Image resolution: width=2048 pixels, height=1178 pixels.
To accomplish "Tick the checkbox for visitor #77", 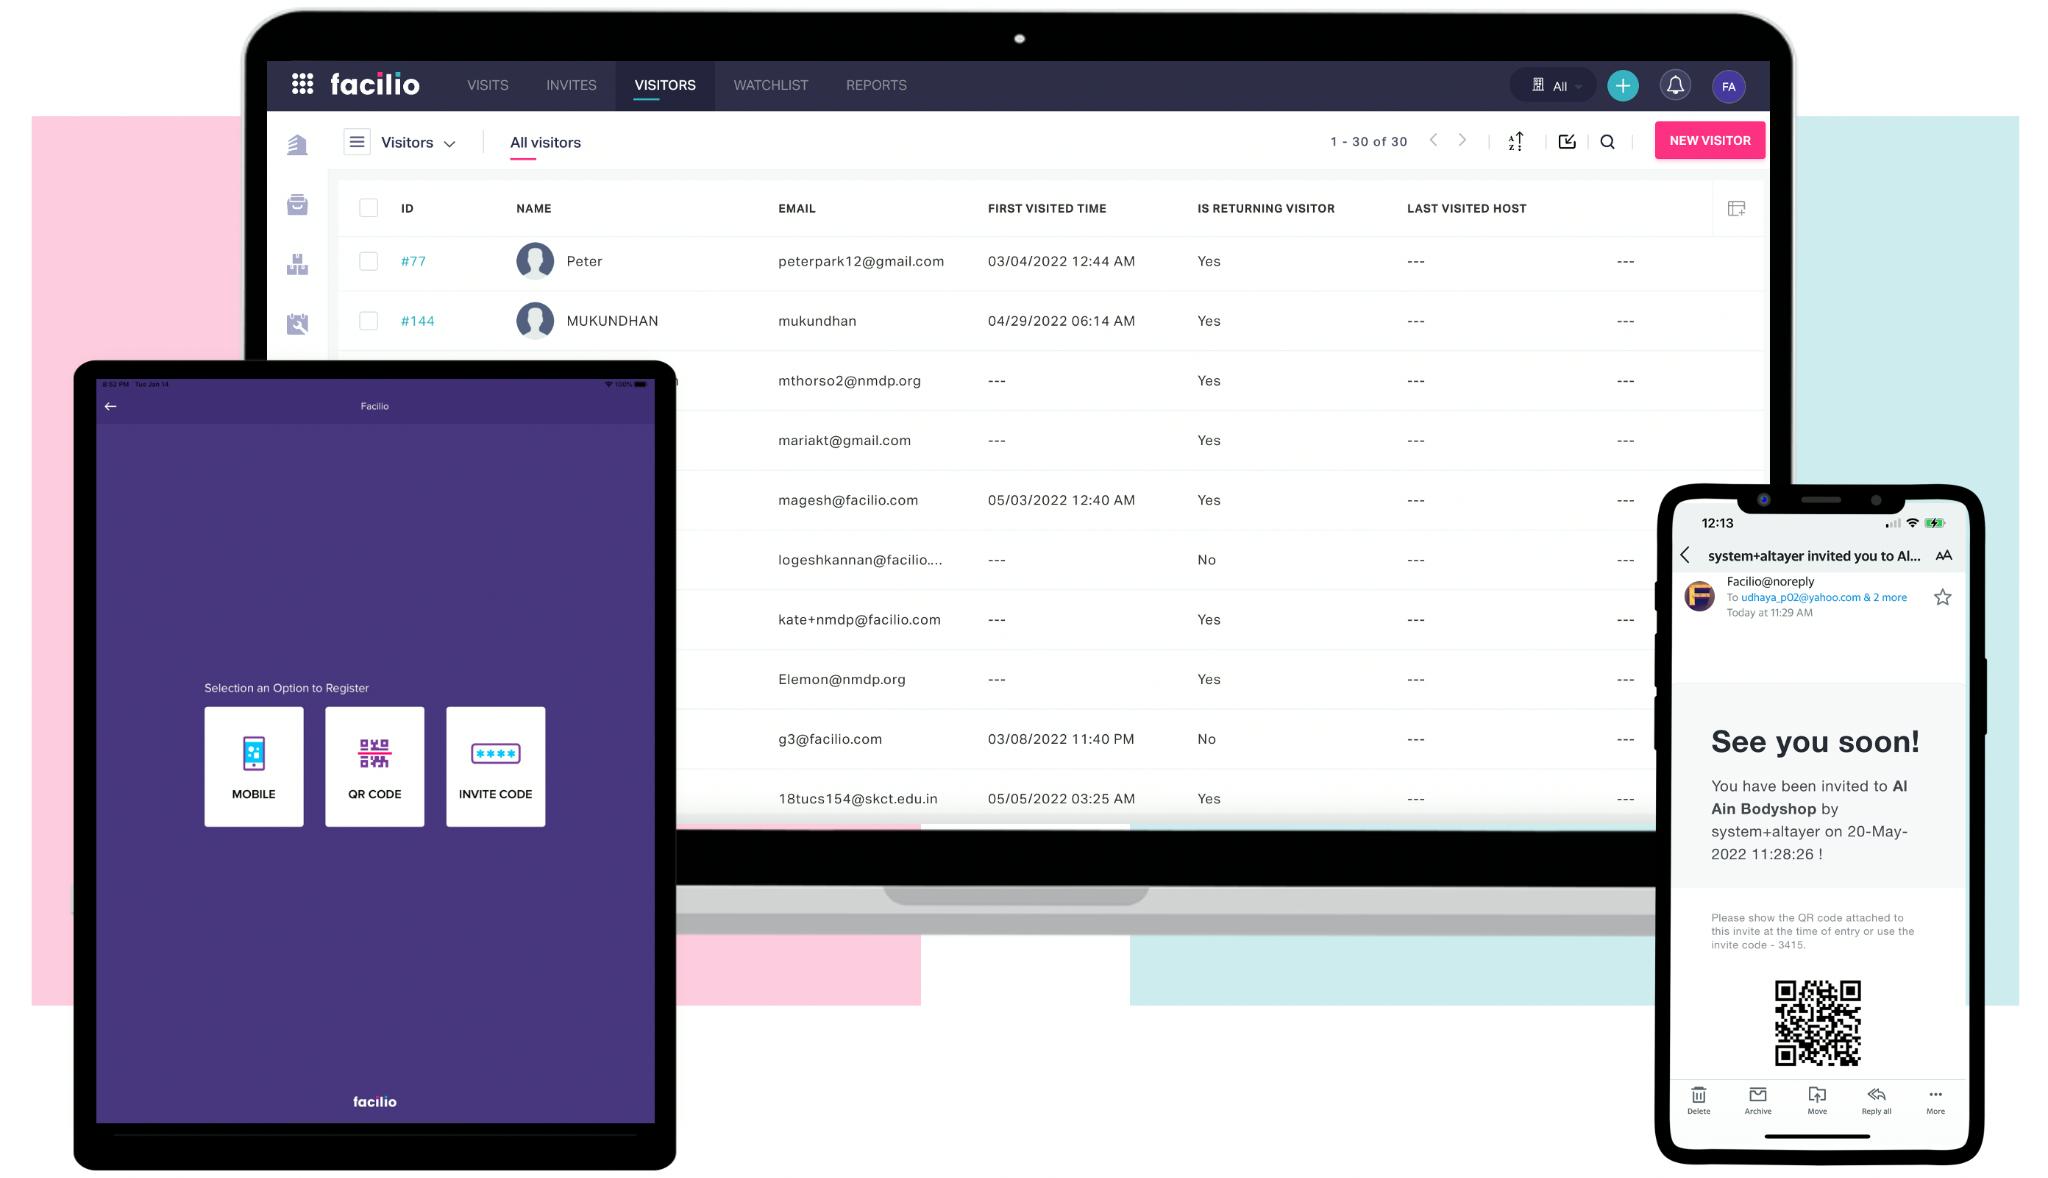I will point(369,261).
